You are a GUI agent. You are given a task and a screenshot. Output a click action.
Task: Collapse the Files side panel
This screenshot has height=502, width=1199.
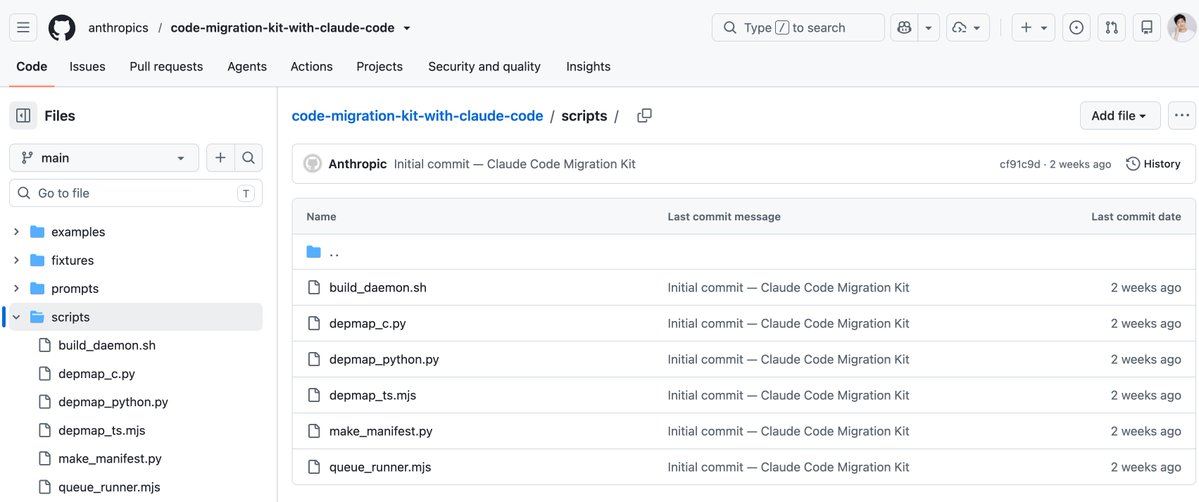point(23,116)
